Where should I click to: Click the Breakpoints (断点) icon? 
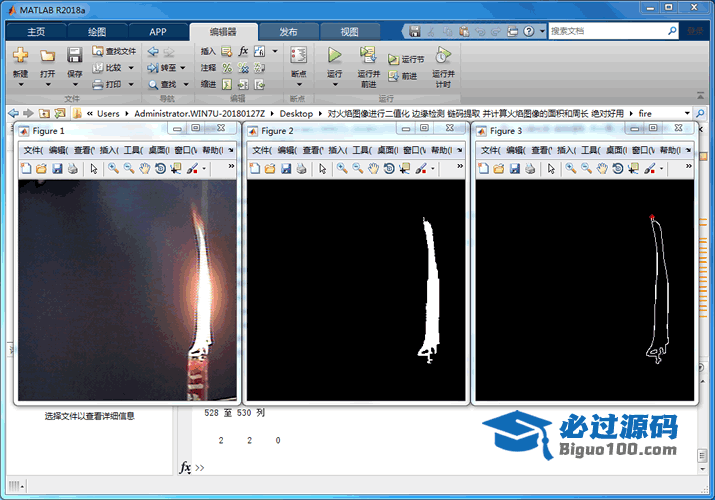point(299,55)
